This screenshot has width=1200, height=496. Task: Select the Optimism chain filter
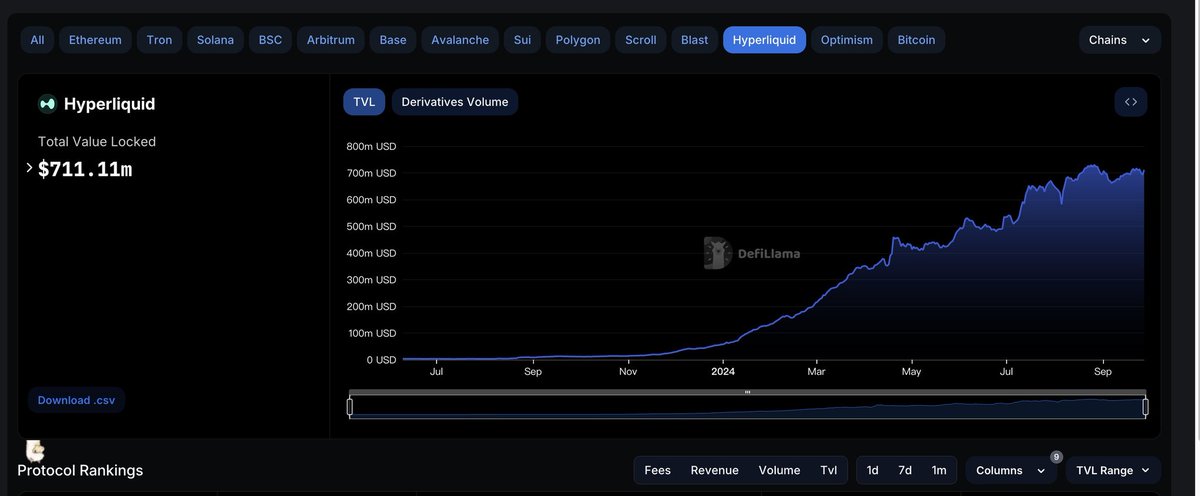click(847, 40)
